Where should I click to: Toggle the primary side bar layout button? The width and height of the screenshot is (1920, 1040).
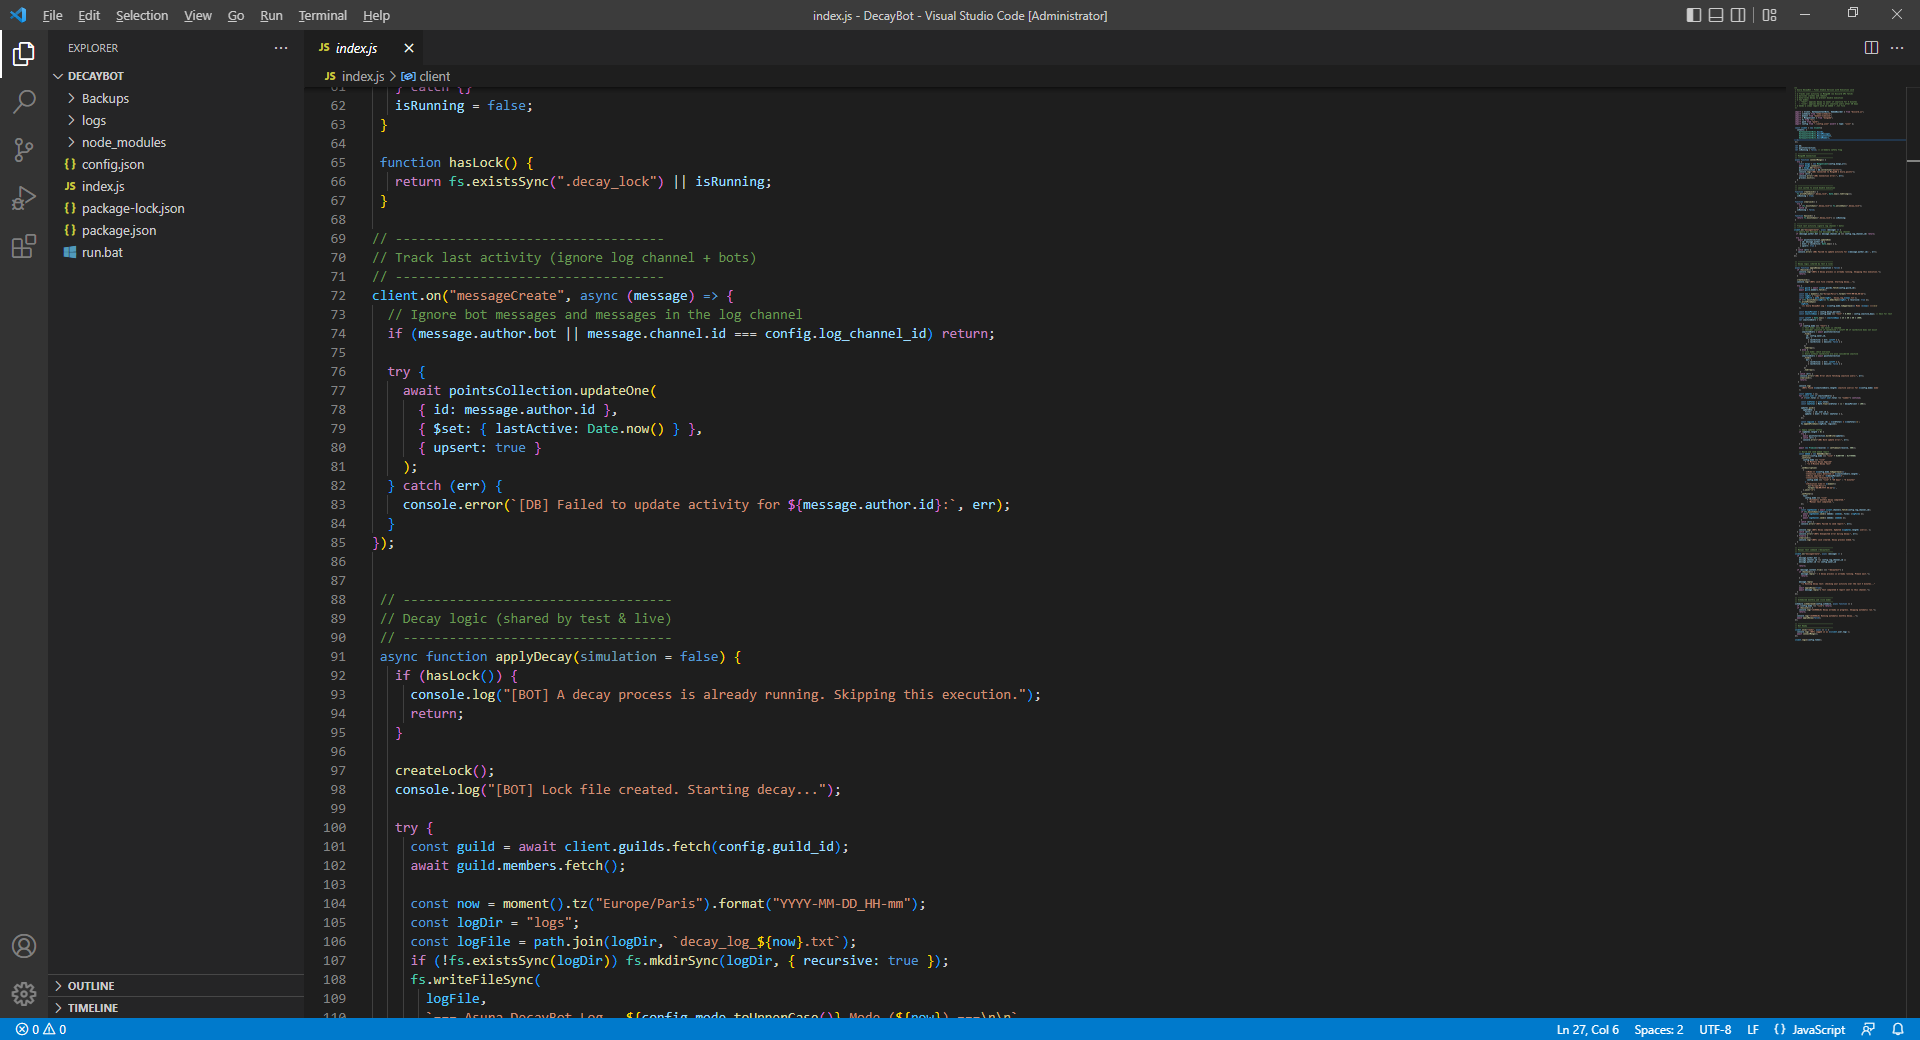pos(1693,15)
